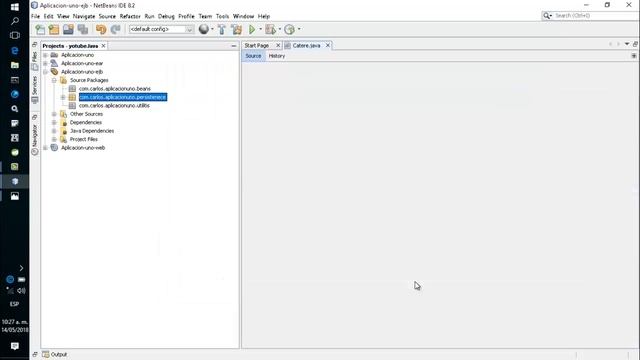Image resolution: width=640 pixels, height=360 pixels.
Task: Click the New File toolbar icon
Action: [x=40, y=29]
